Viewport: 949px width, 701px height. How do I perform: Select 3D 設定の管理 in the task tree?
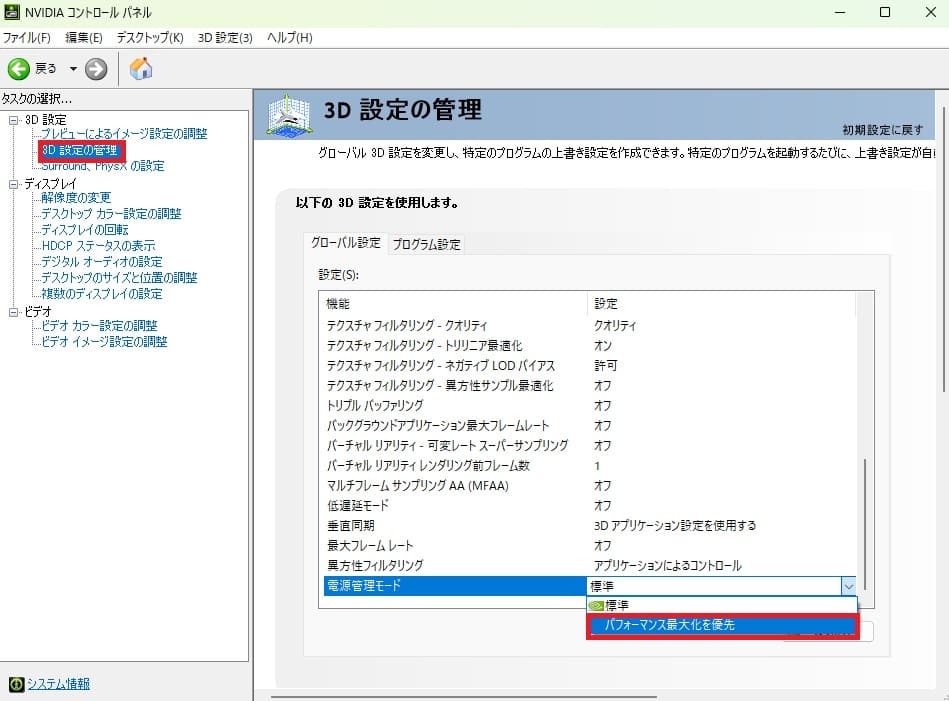pos(80,150)
